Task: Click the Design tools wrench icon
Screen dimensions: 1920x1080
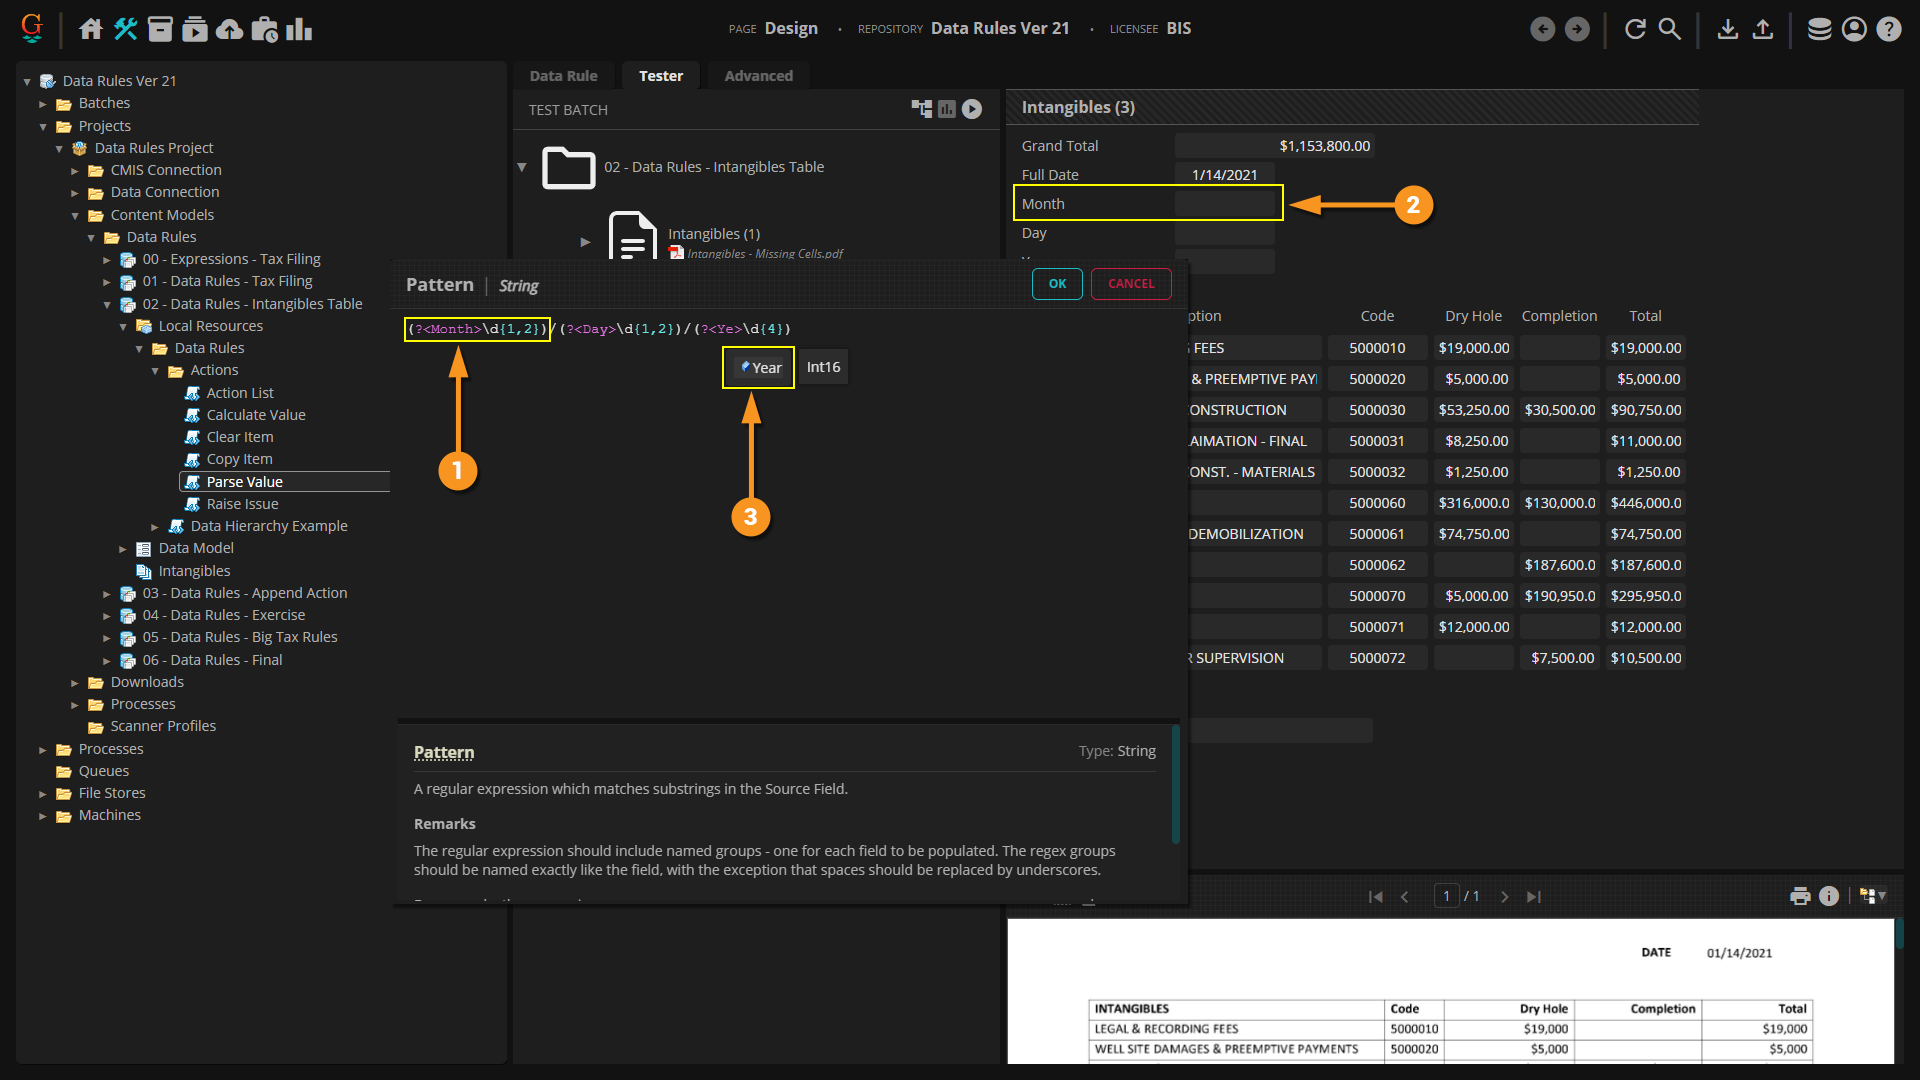Action: pos(125,29)
